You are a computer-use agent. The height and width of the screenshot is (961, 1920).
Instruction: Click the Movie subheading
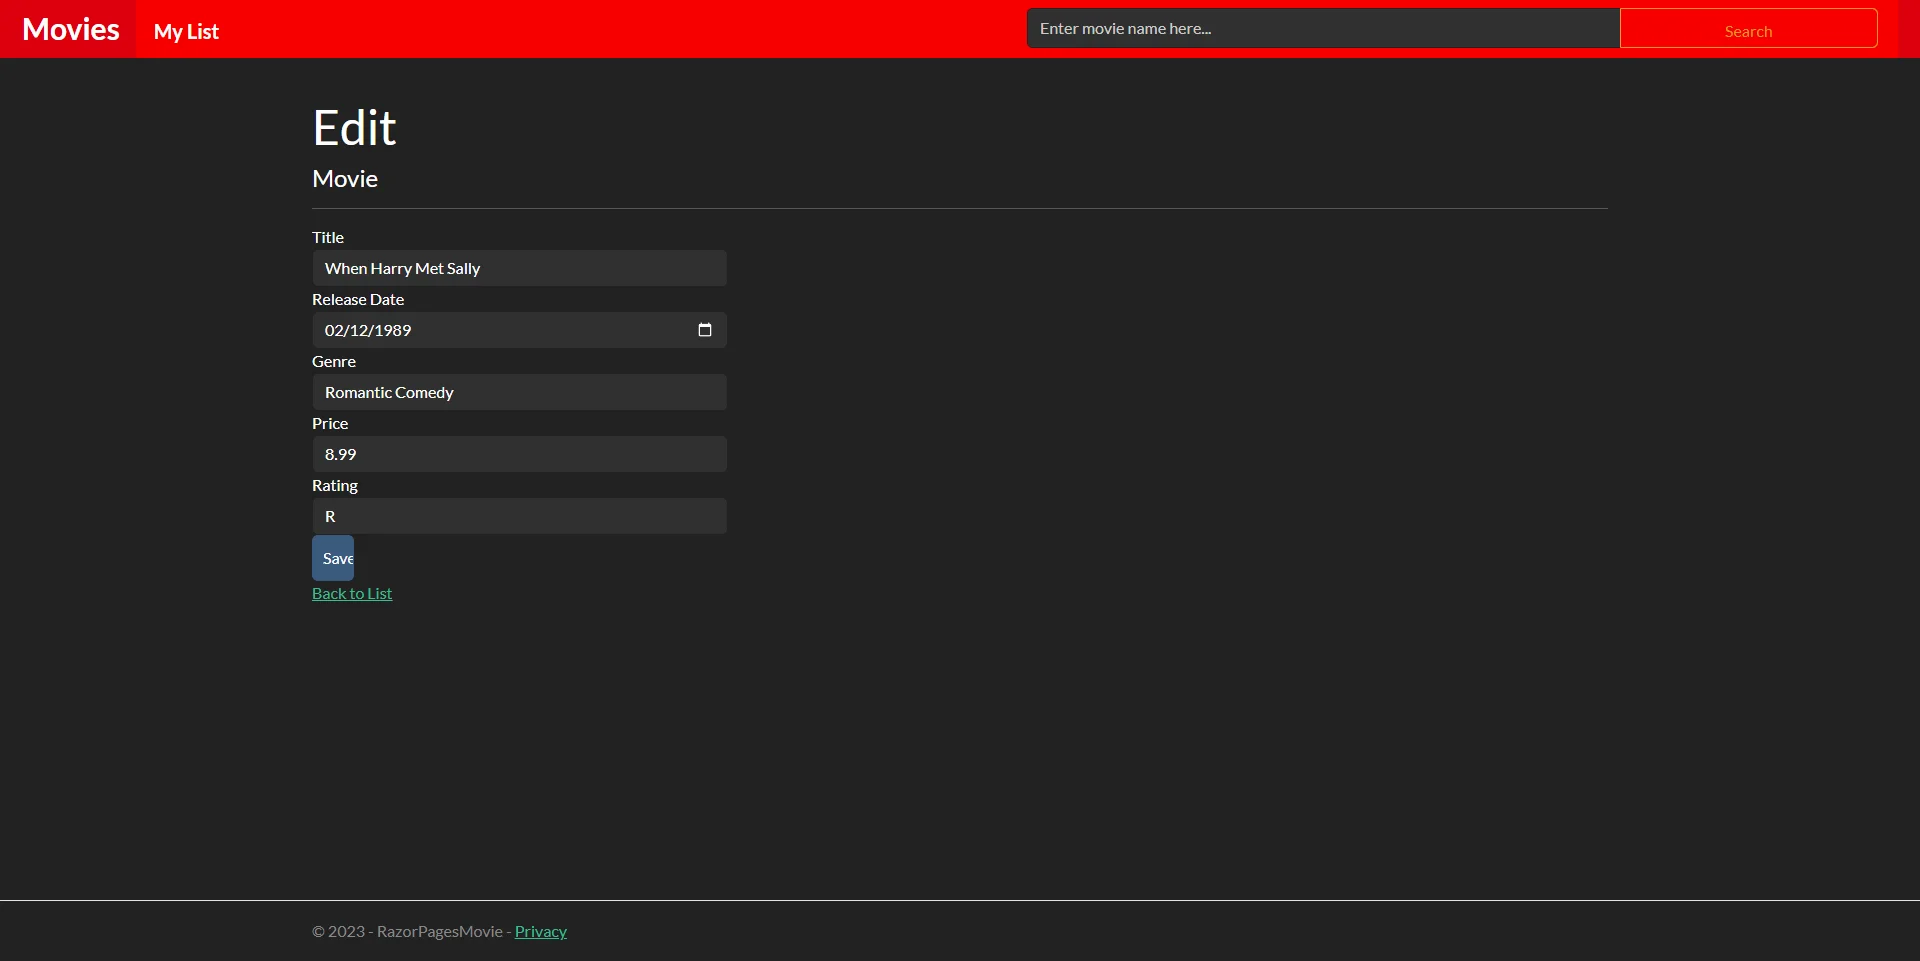[x=345, y=179]
